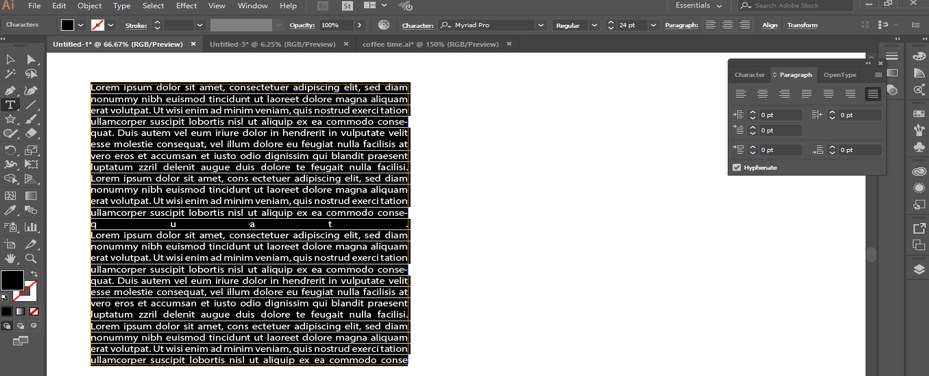This screenshot has width=929, height=376.
Task: Open the stroke color dropdown arrow
Action: [111, 25]
